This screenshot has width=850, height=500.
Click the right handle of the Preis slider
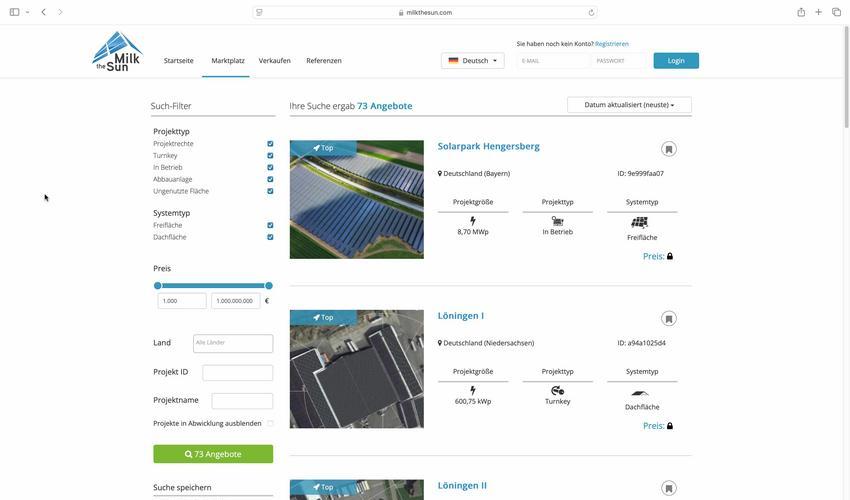[x=268, y=286]
